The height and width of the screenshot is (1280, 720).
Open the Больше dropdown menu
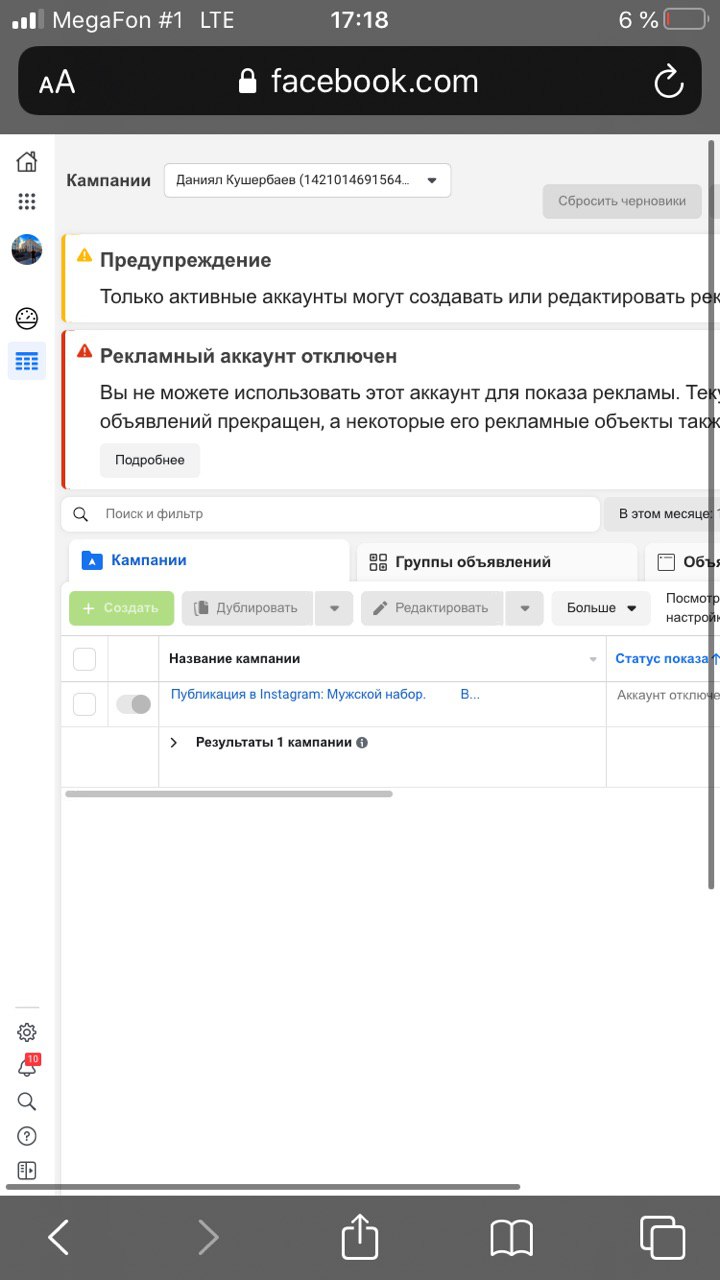(601, 608)
